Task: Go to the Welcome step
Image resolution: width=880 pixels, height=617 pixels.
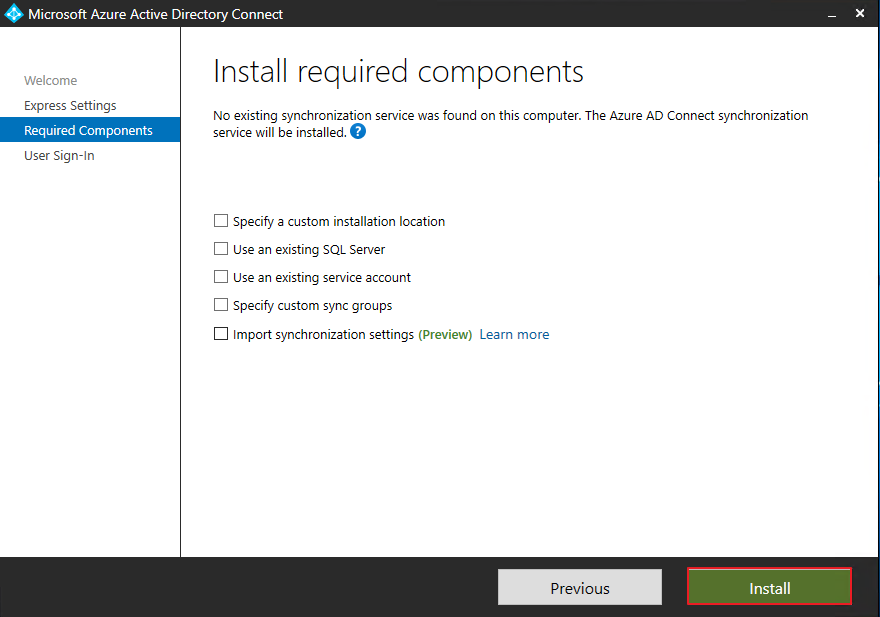Action: point(51,80)
